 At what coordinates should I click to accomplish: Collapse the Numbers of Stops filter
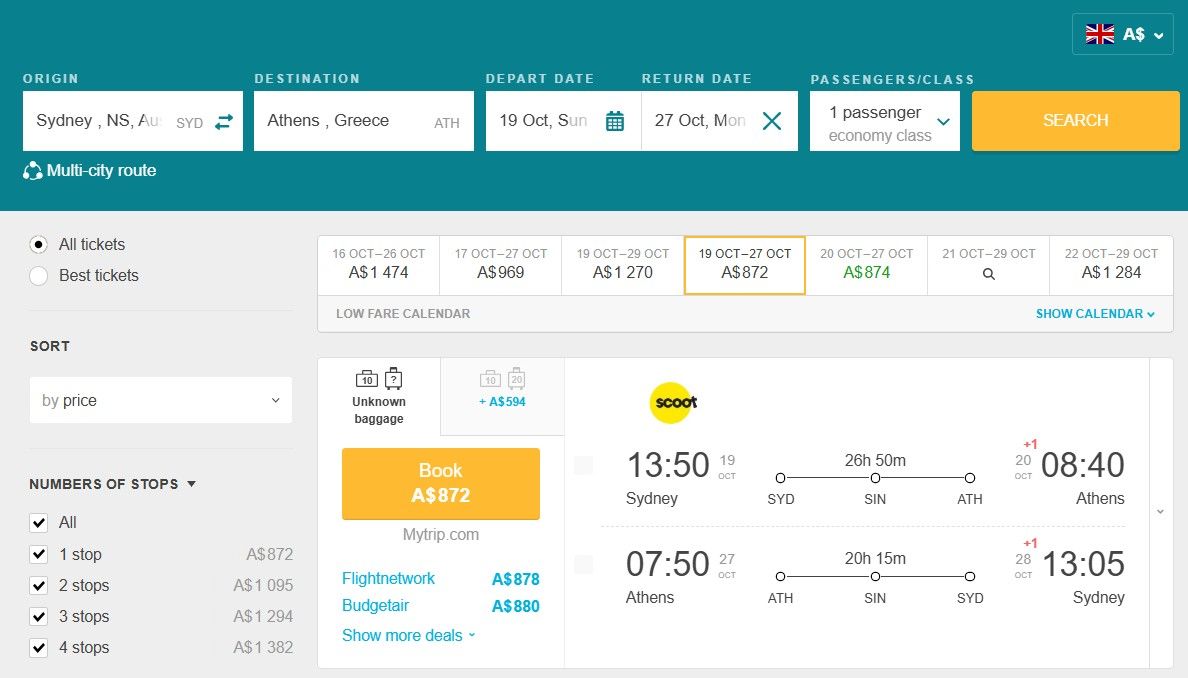112,484
